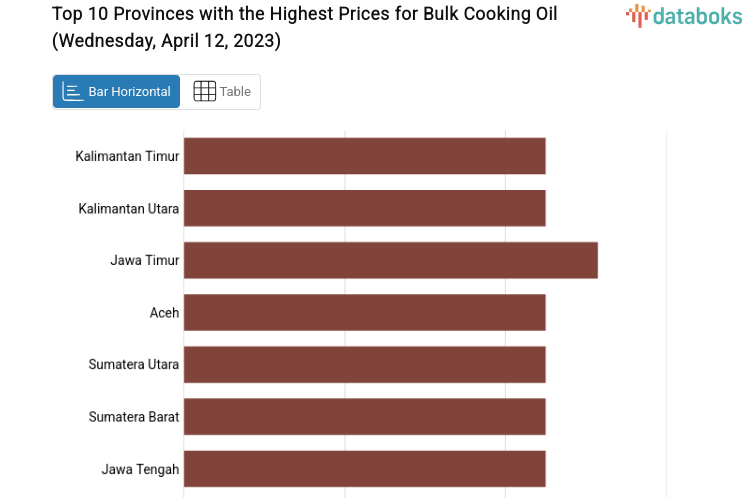This screenshot has width=753, height=498.
Task: Click the Jawa Timur axis label
Action: pos(145,260)
